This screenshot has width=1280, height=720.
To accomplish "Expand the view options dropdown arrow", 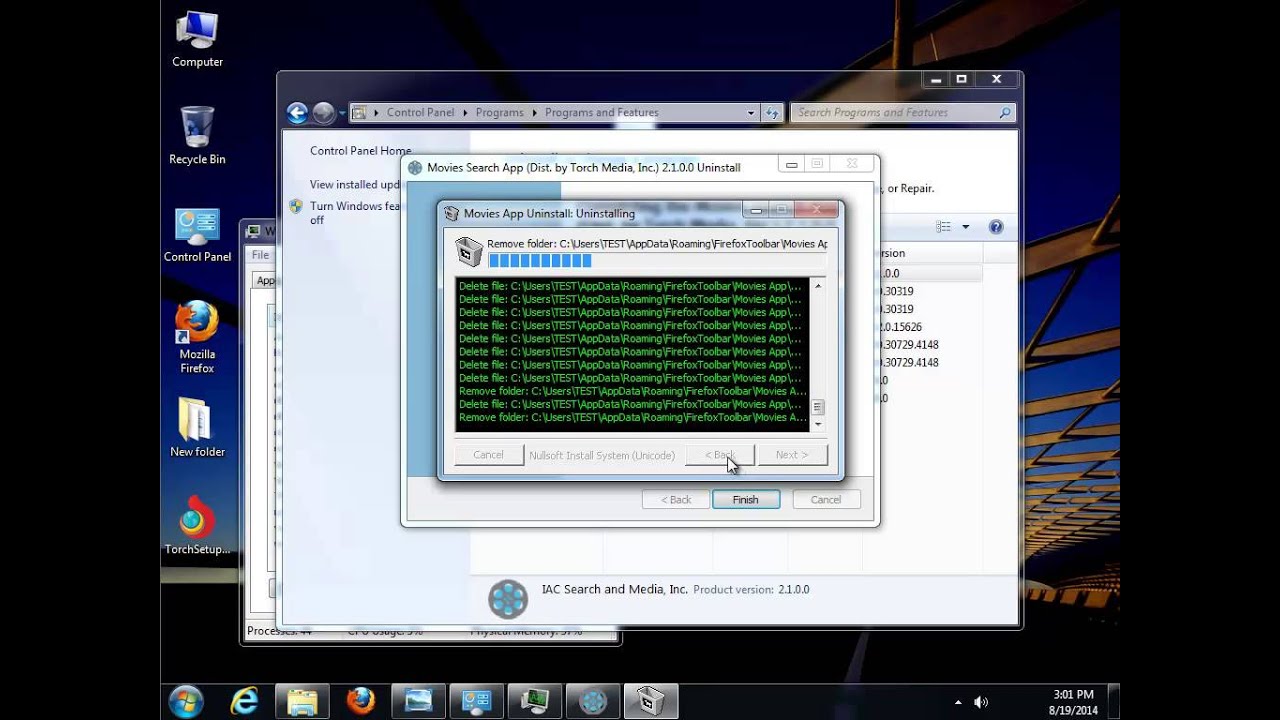I will [x=965, y=227].
